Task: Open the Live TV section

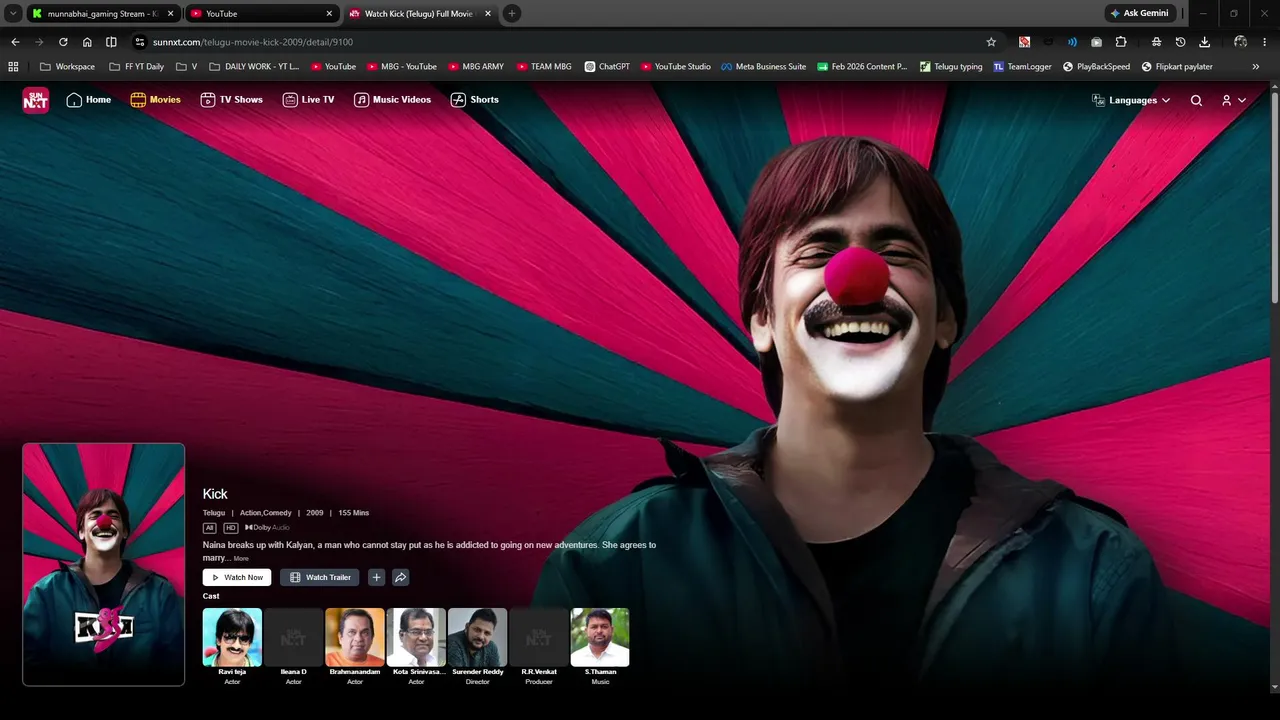Action: click(x=308, y=100)
